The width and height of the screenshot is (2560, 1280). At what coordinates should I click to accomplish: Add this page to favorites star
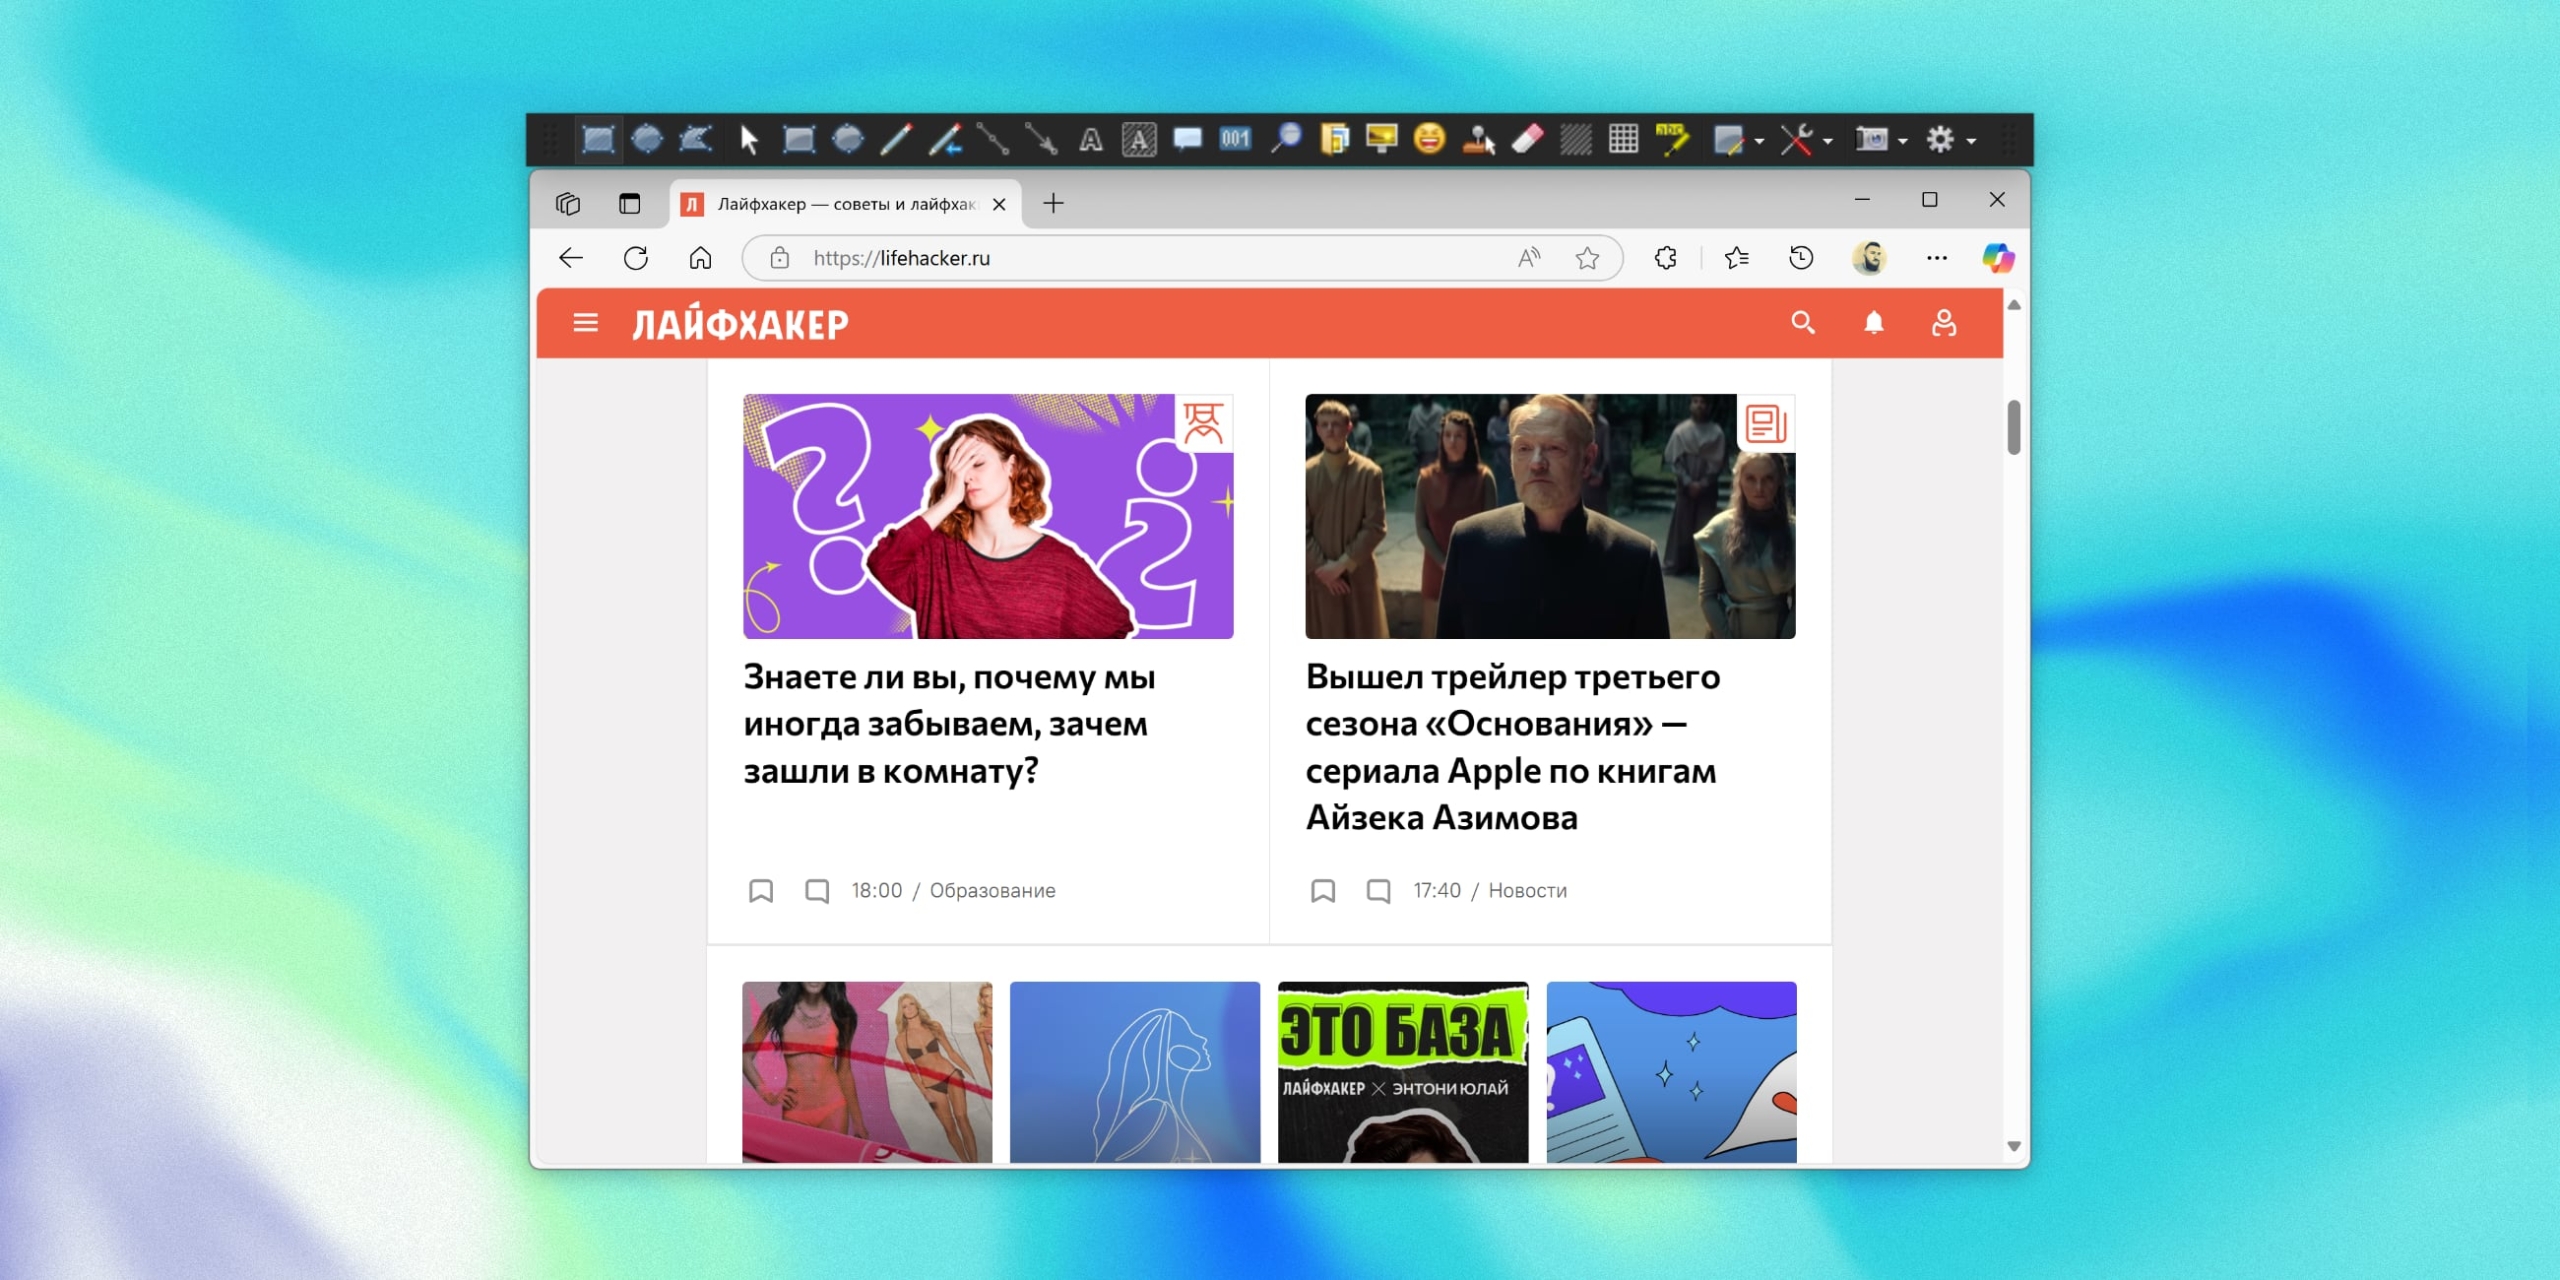[x=1587, y=258]
